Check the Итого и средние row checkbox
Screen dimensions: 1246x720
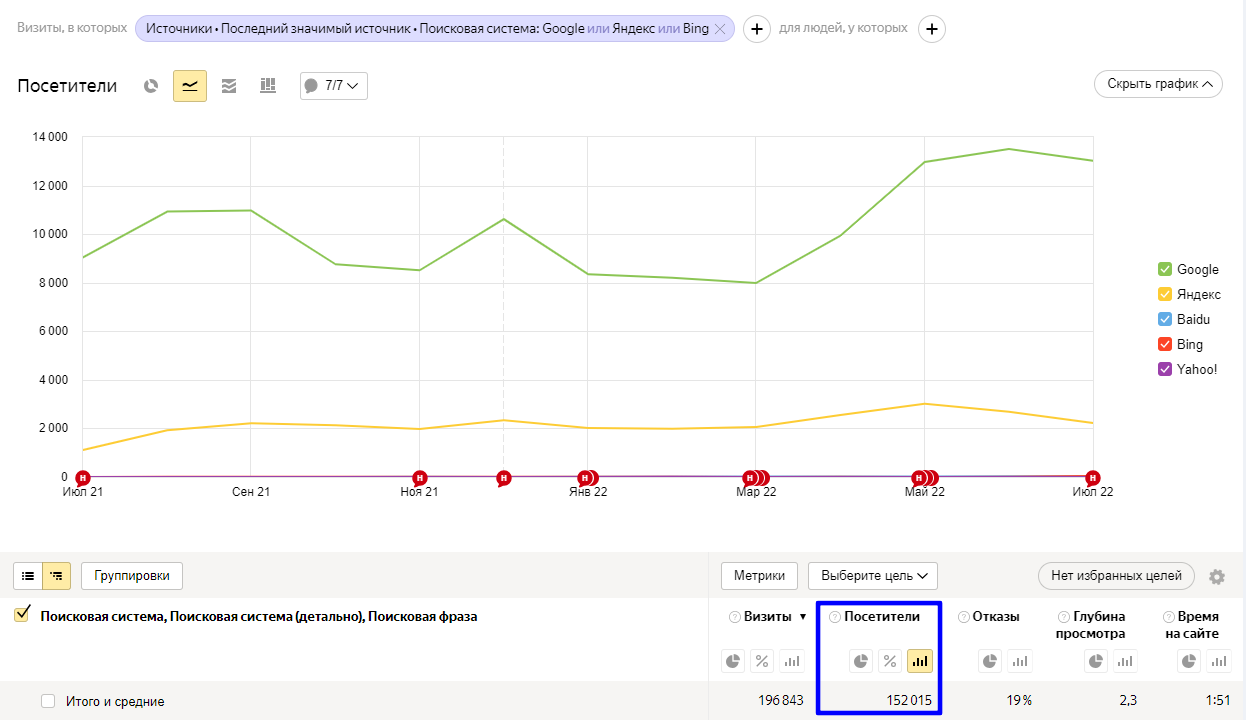(48, 701)
